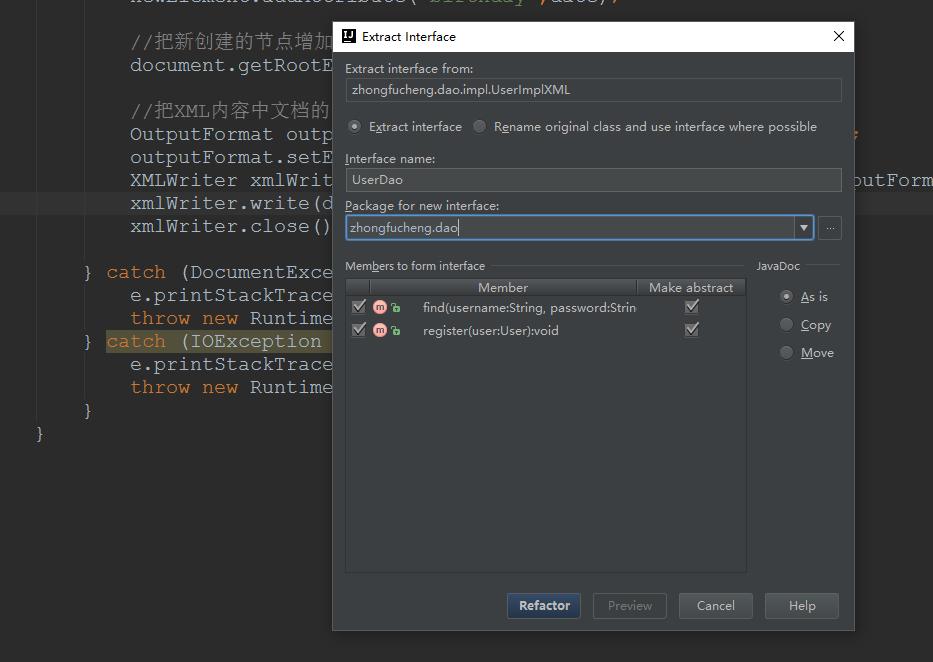Screen dimensions: 933x662
Task: Uncheck the find member checkbox
Action: (x=359, y=307)
